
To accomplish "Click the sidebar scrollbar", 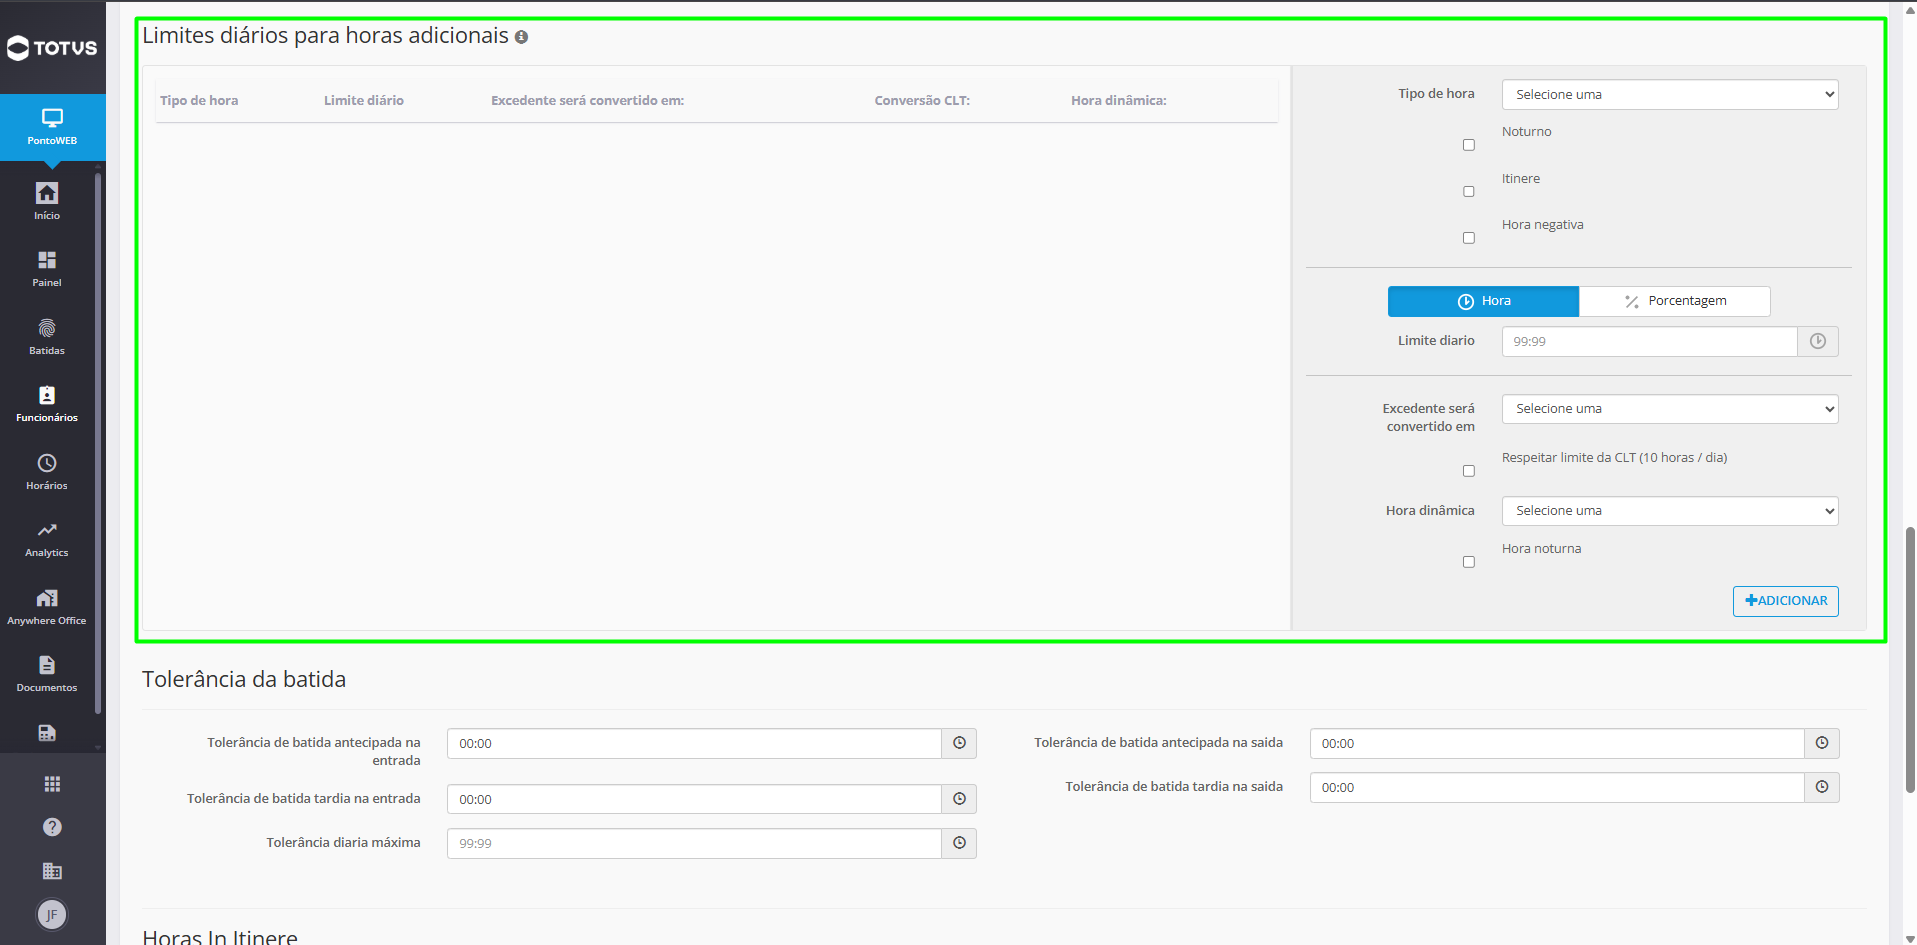I will click(98, 444).
